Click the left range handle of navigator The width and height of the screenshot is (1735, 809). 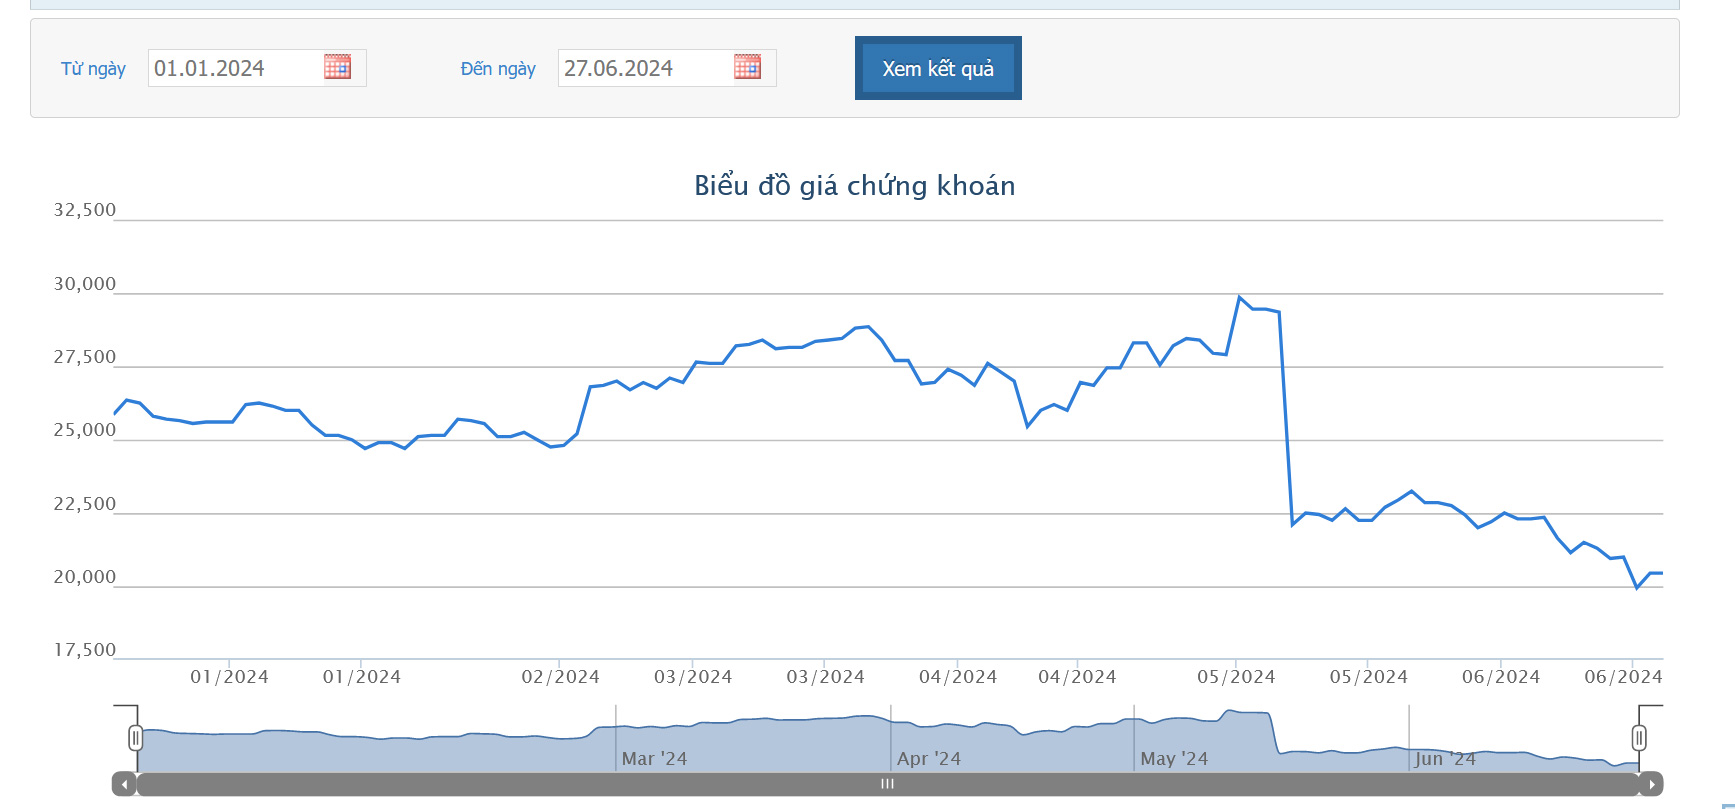tap(135, 738)
